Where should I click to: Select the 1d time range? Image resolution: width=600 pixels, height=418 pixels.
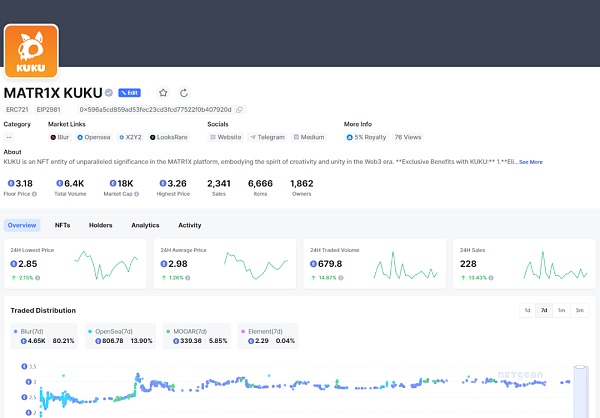tap(528, 310)
